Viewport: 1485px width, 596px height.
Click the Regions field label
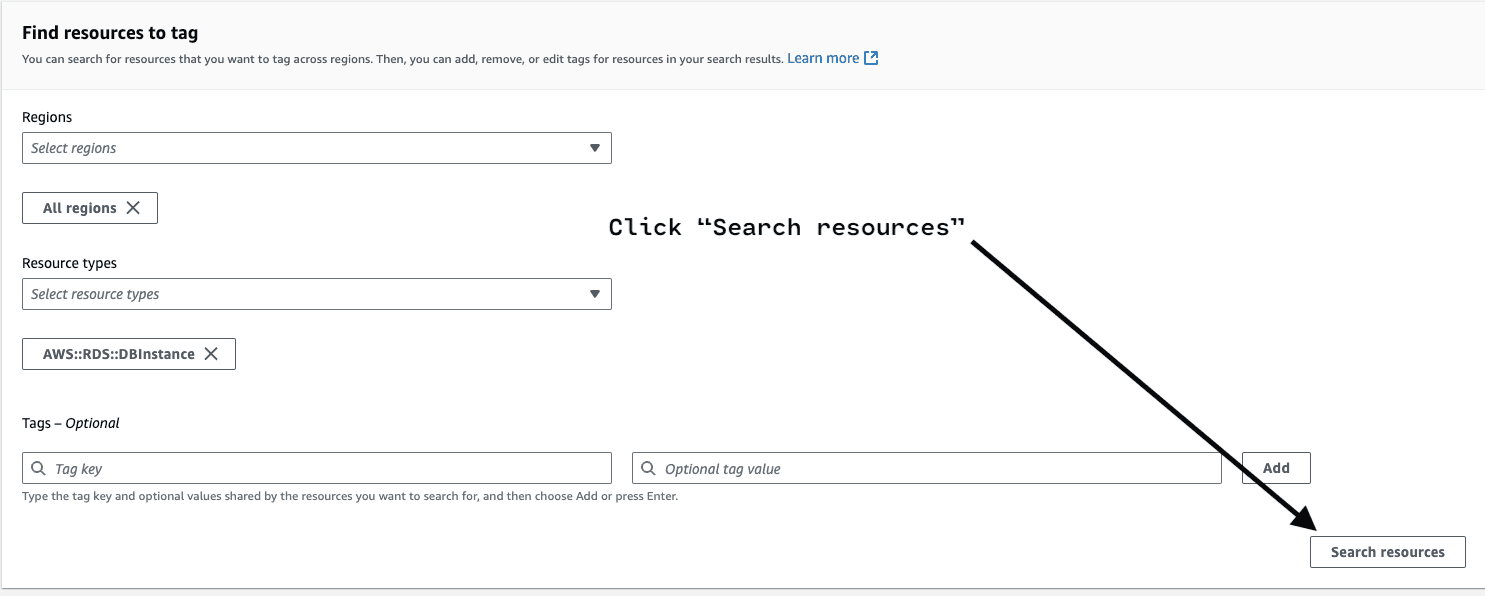pyautogui.click(x=47, y=117)
